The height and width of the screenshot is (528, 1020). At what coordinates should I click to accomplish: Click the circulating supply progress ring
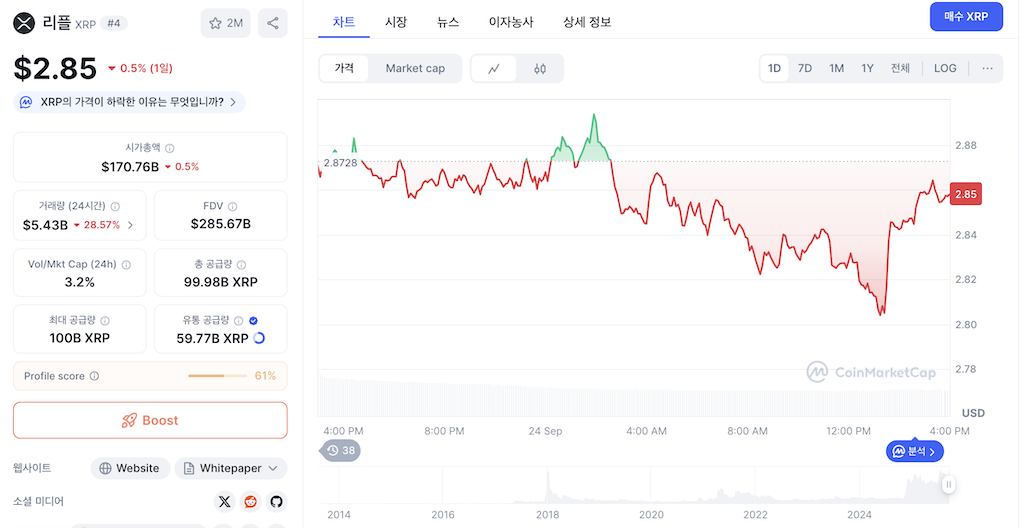[258, 338]
